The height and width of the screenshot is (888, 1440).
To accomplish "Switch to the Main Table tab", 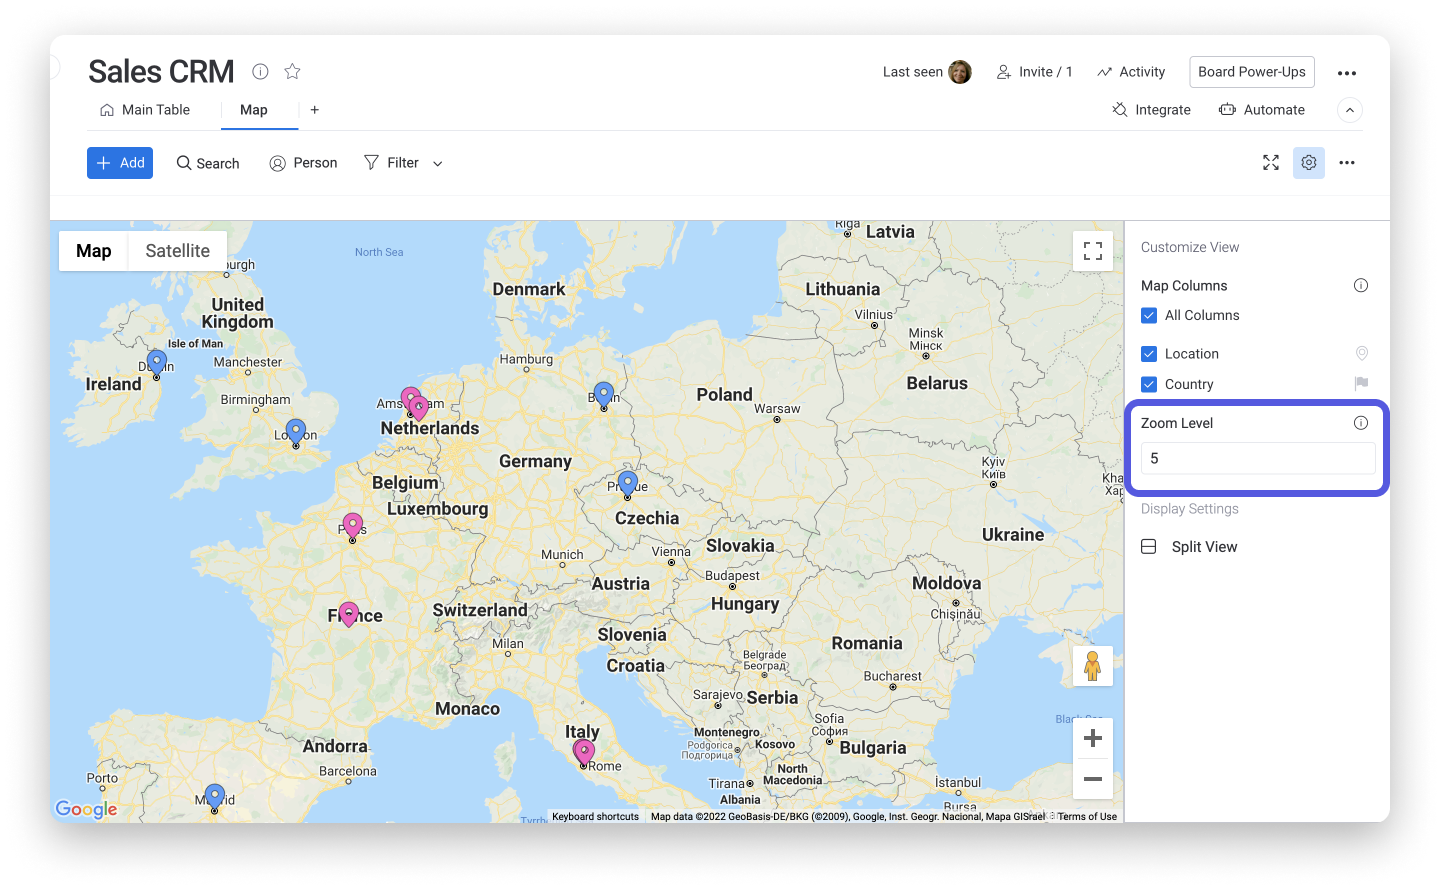I will click(146, 109).
